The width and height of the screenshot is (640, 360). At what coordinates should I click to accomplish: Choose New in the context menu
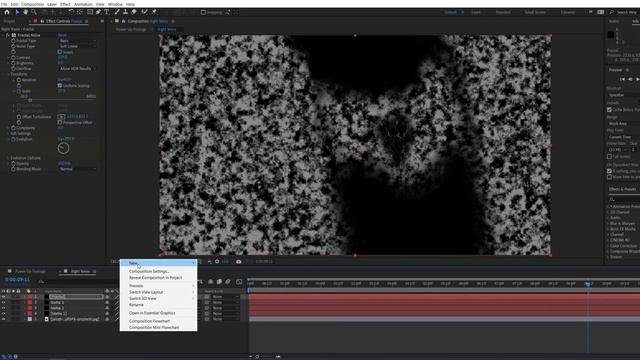158,263
